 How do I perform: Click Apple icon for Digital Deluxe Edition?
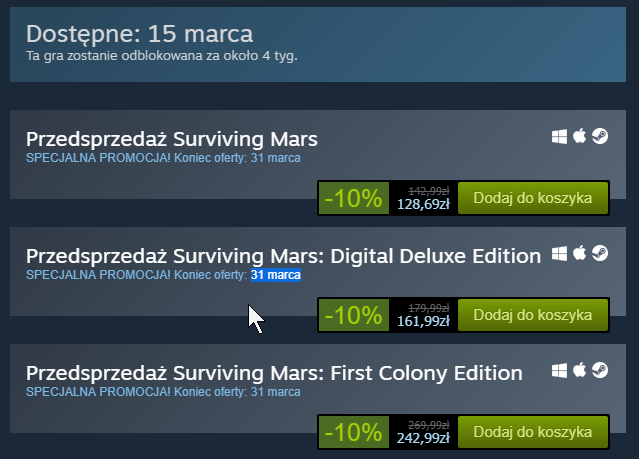click(x=578, y=254)
